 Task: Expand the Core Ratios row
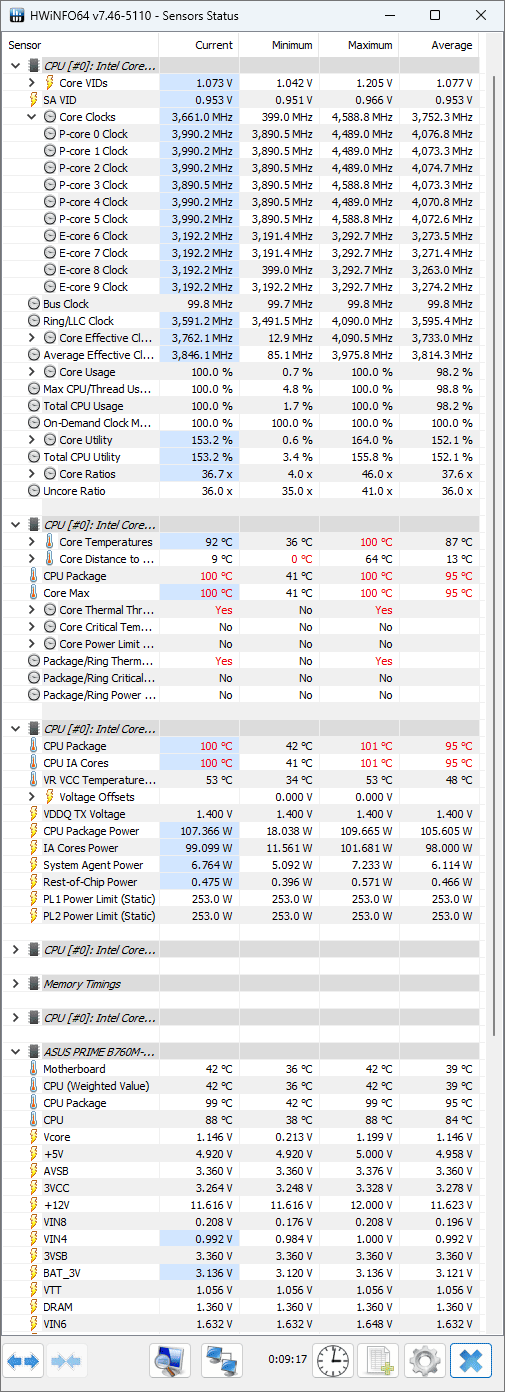point(32,474)
